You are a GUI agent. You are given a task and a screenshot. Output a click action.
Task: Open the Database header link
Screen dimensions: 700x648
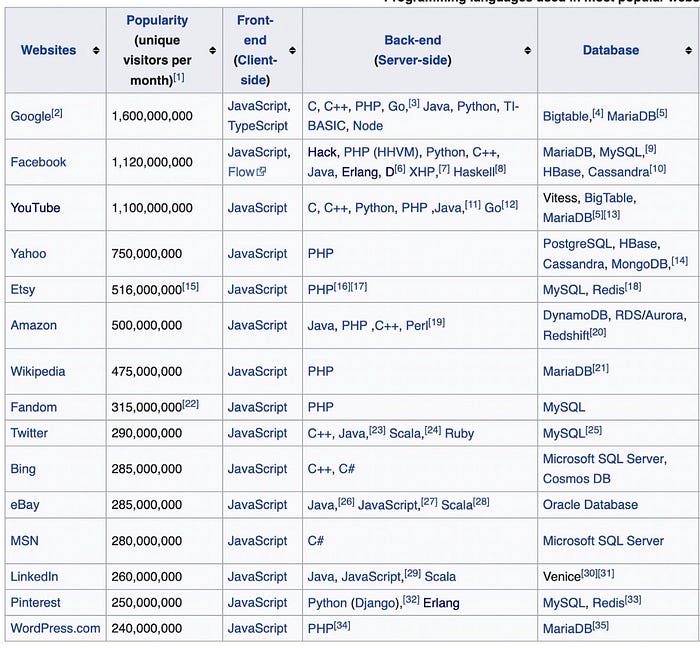pos(611,50)
